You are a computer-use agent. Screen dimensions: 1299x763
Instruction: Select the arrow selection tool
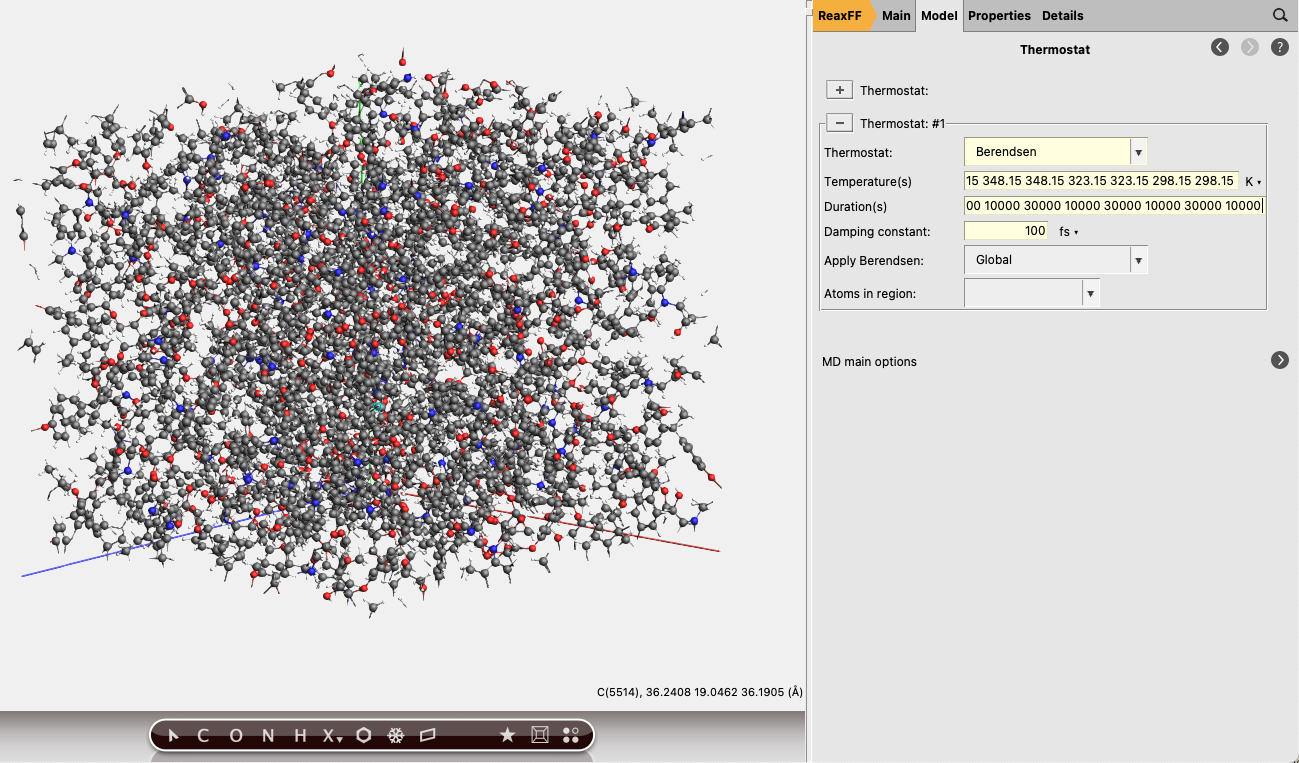point(172,735)
